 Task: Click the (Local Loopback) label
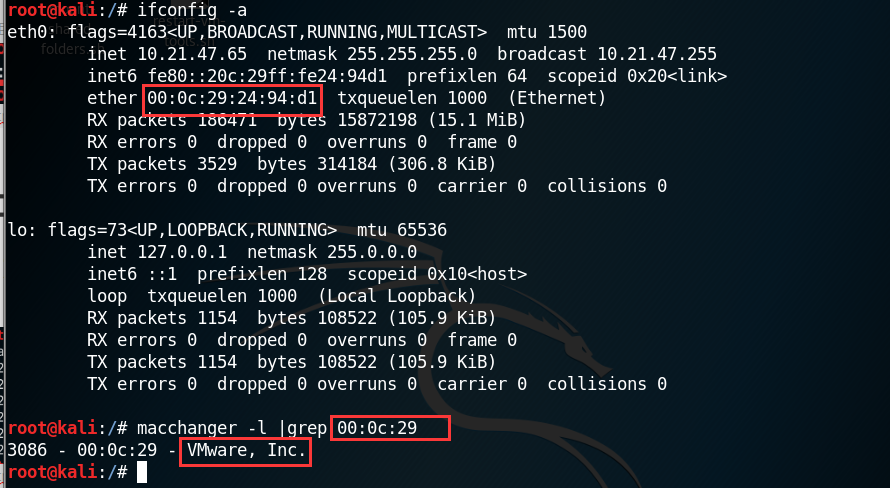[x=397, y=296]
